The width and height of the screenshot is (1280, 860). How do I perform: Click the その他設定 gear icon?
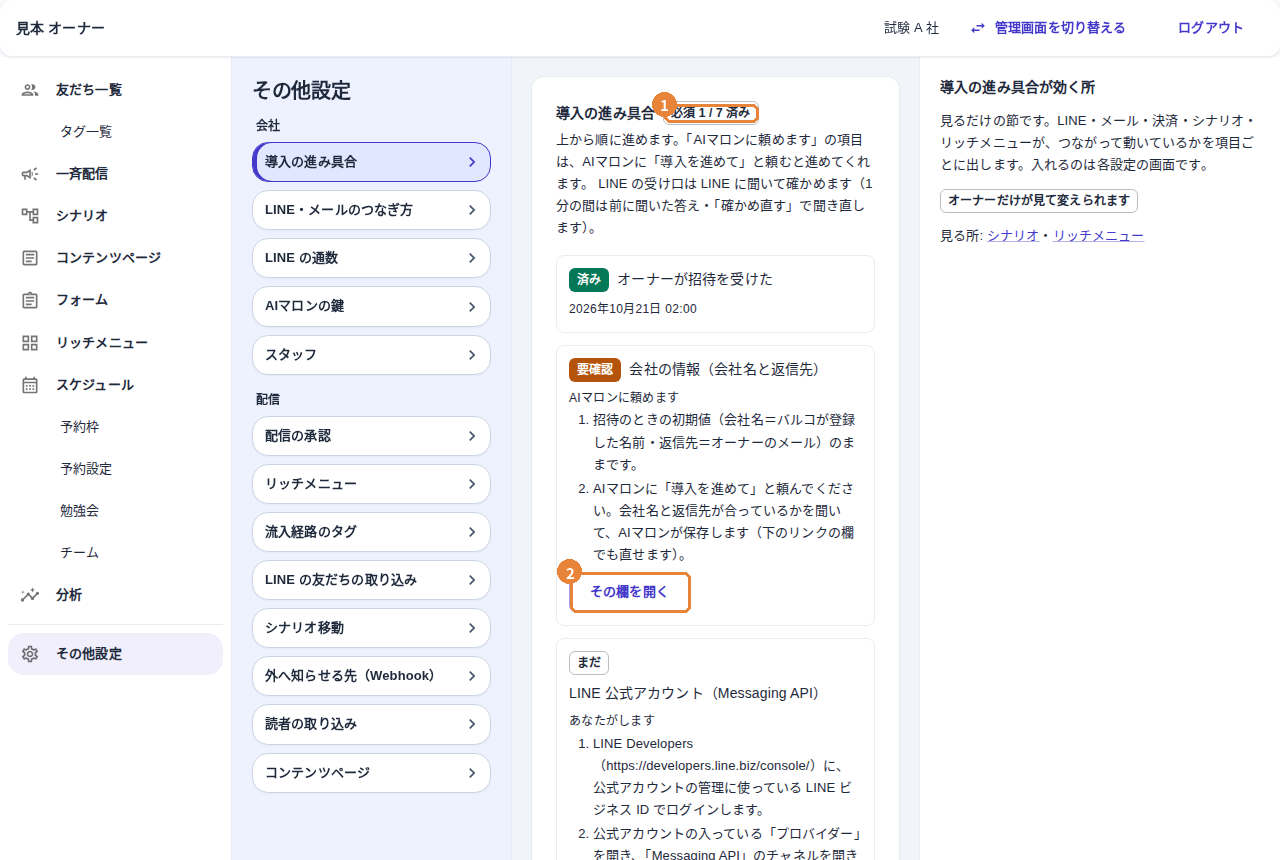(30, 654)
